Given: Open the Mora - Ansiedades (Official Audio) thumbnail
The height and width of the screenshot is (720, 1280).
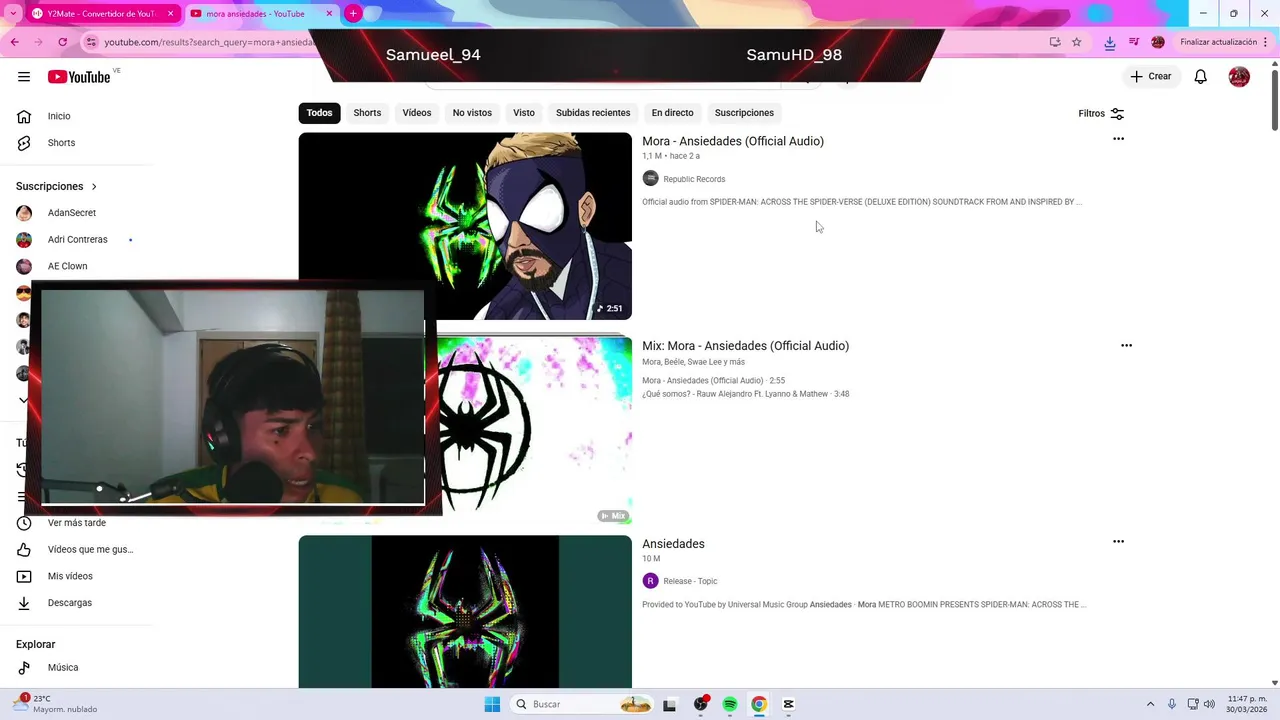Looking at the screenshot, I should 465,226.
